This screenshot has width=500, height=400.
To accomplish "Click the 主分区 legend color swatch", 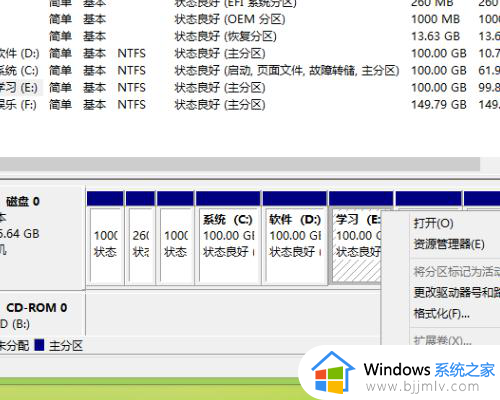I will coord(39,345).
